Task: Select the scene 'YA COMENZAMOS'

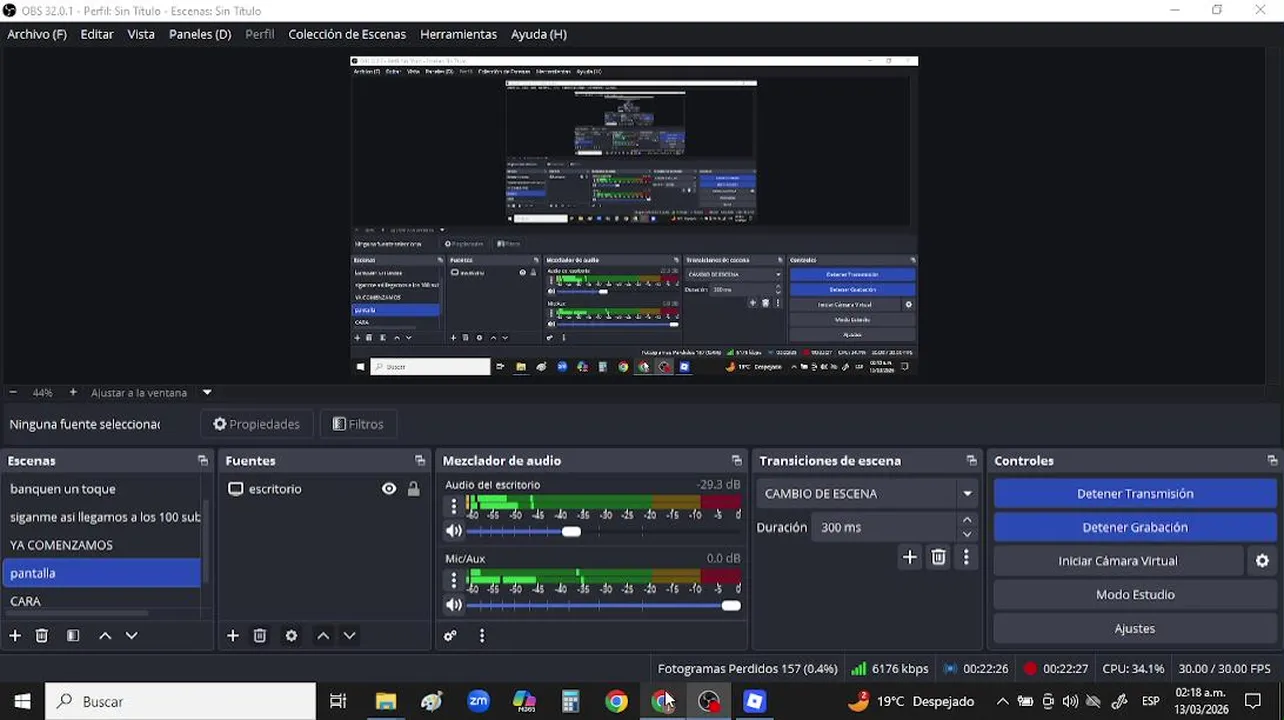Action: [102, 545]
